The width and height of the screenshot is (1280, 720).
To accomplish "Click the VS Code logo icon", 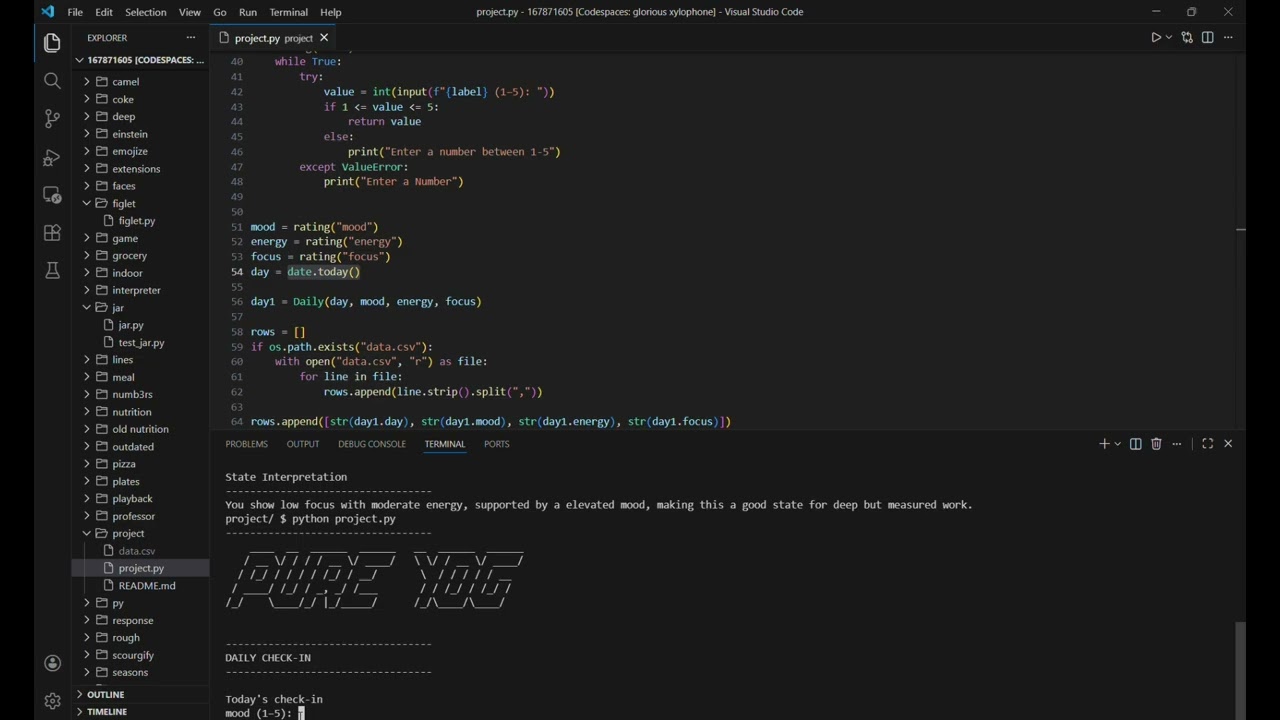I will pos(47,12).
